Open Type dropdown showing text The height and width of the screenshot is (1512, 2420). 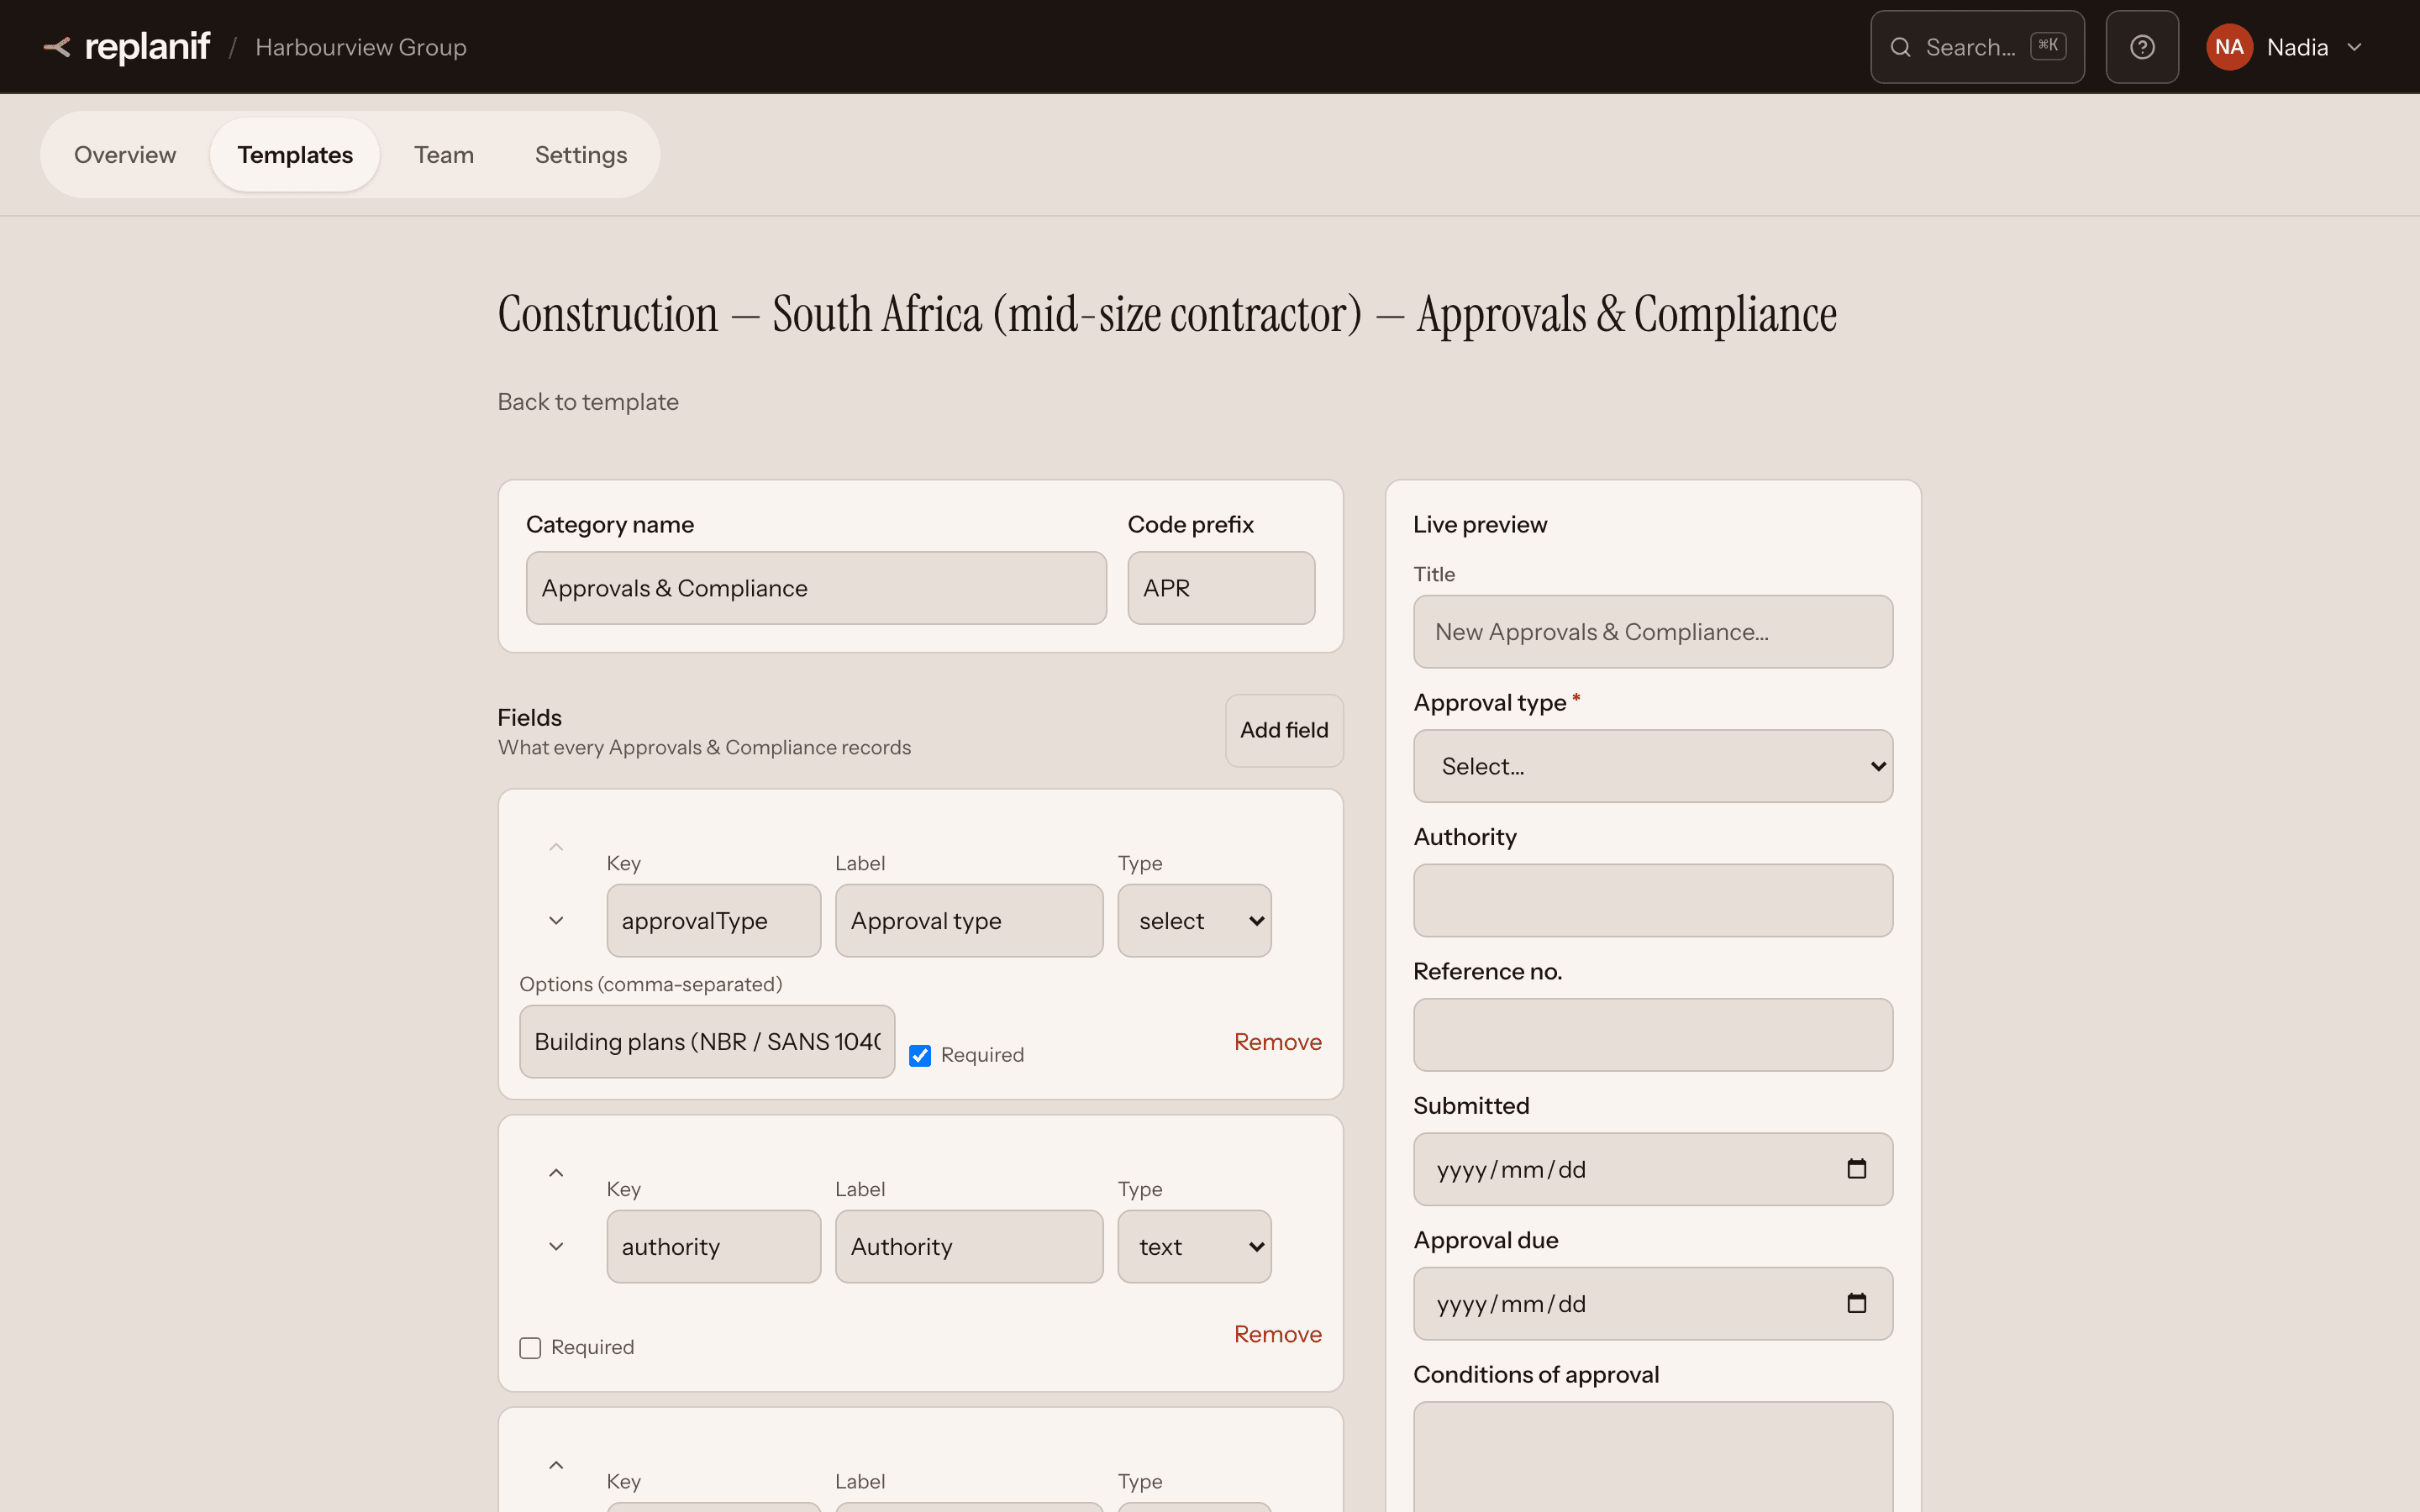tap(1194, 1246)
